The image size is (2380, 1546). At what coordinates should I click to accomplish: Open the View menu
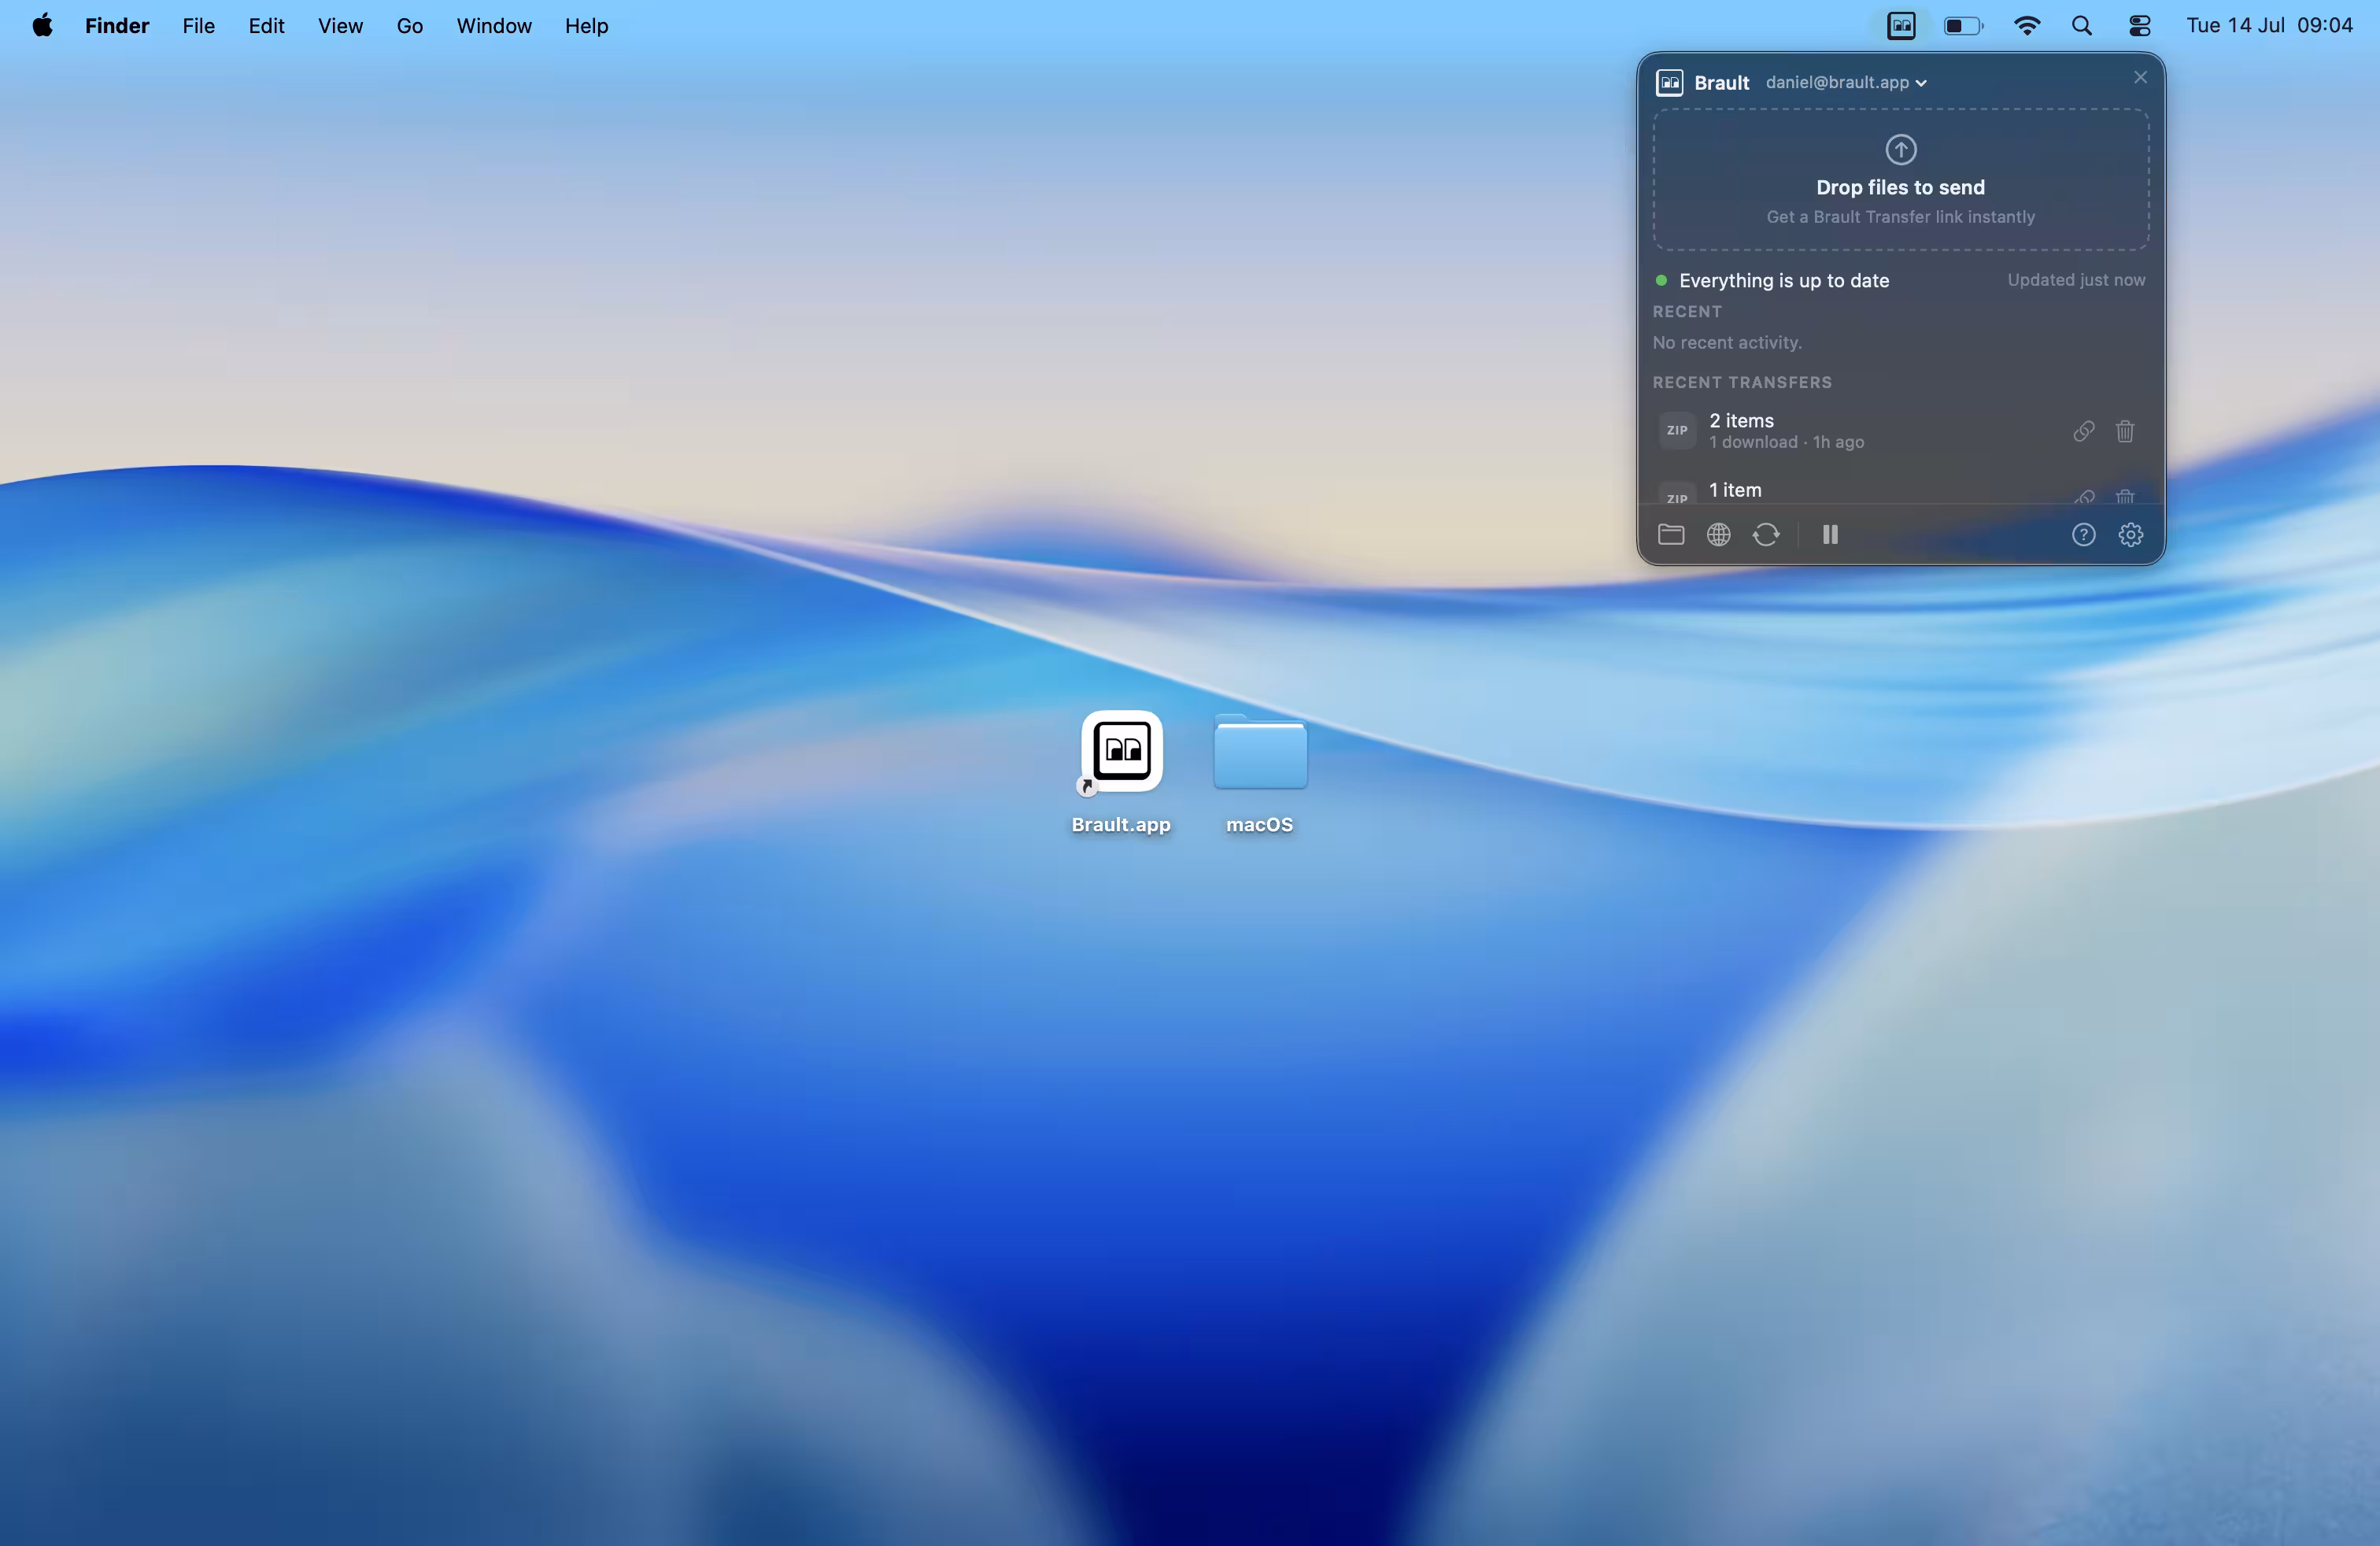[340, 26]
